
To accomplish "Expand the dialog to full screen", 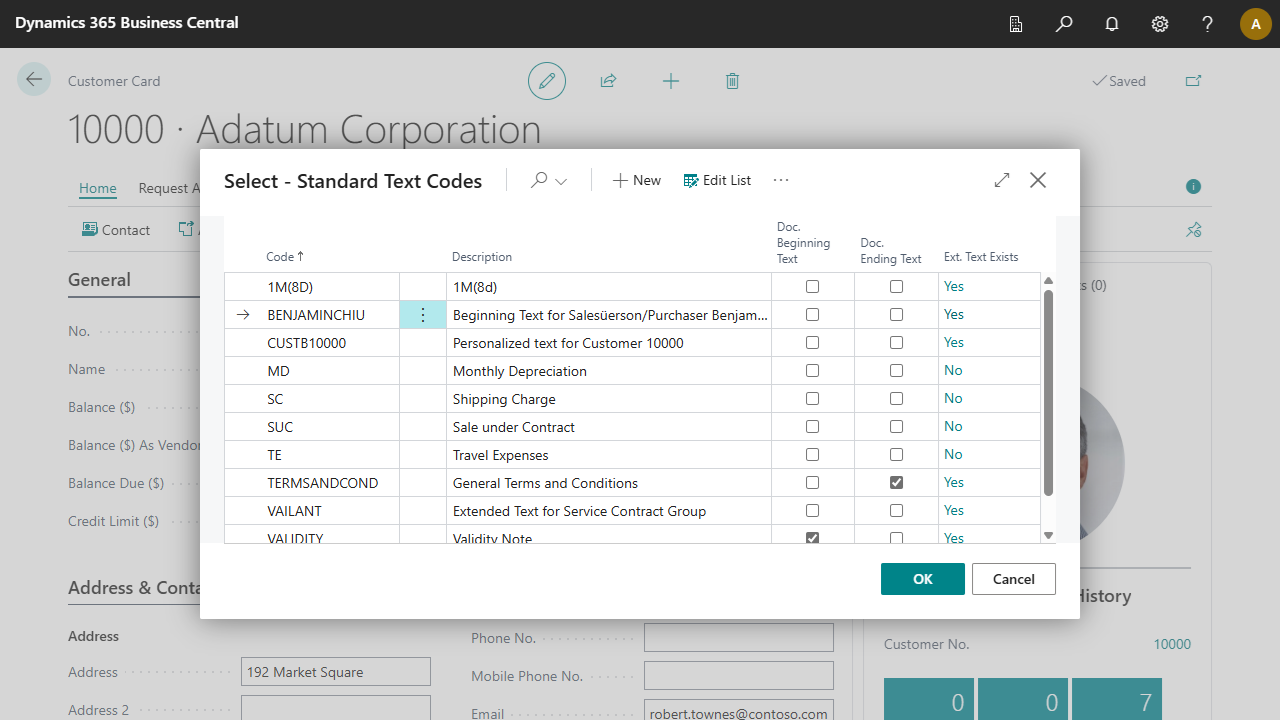I will [x=1002, y=180].
